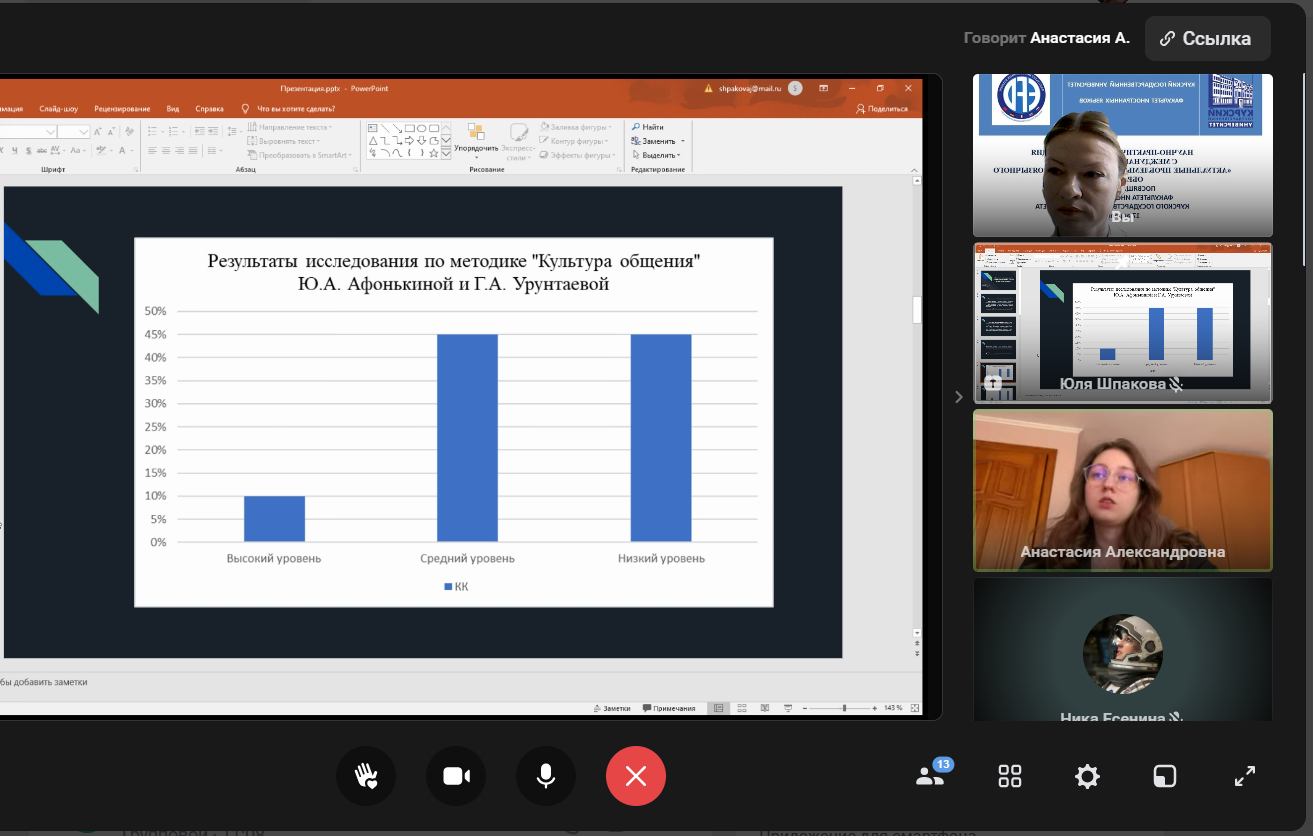Mute the microphone
The height and width of the screenshot is (836, 1313).
point(546,776)
